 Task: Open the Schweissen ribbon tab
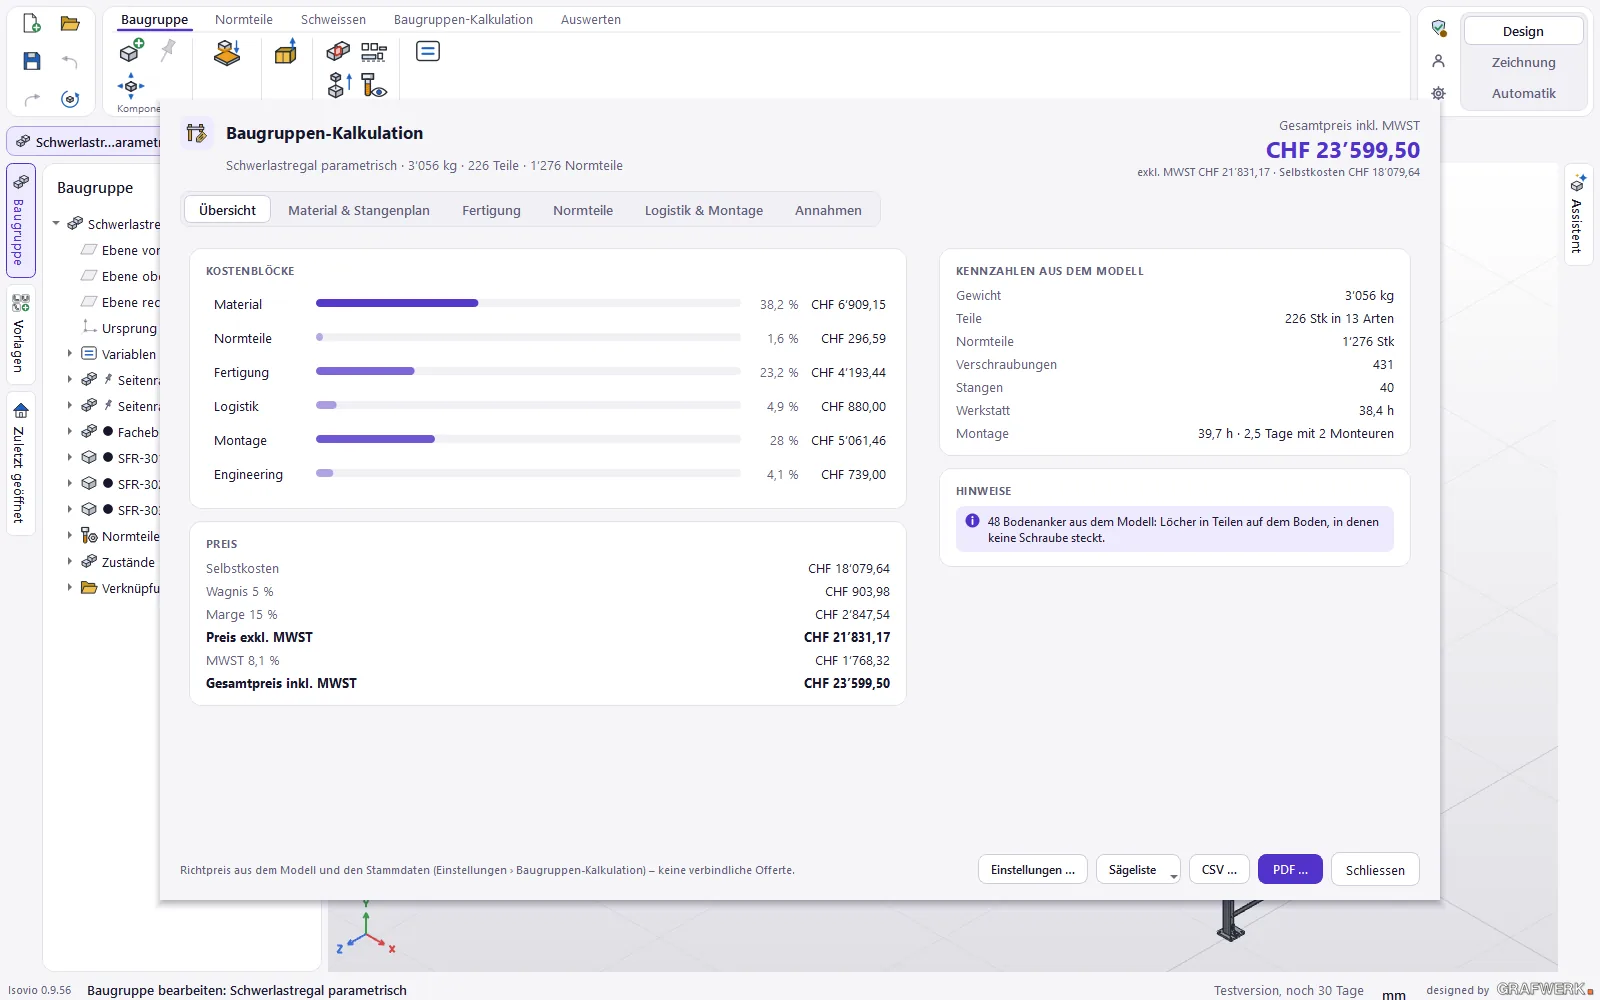tap(333, 19)
